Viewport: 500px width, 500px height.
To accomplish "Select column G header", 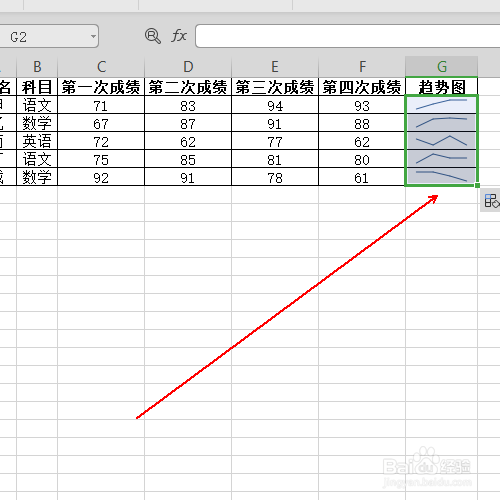I will (442, 67).
